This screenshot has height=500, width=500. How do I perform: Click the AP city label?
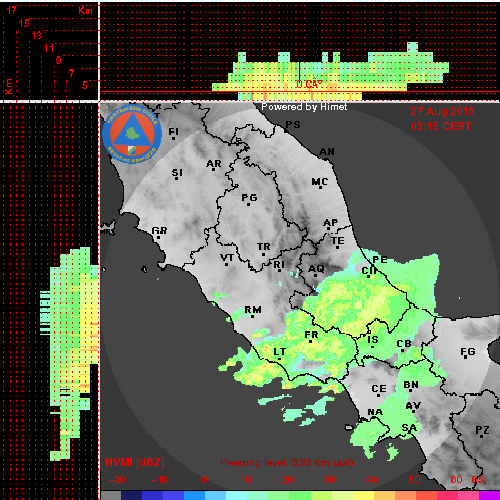click(331, 223)
